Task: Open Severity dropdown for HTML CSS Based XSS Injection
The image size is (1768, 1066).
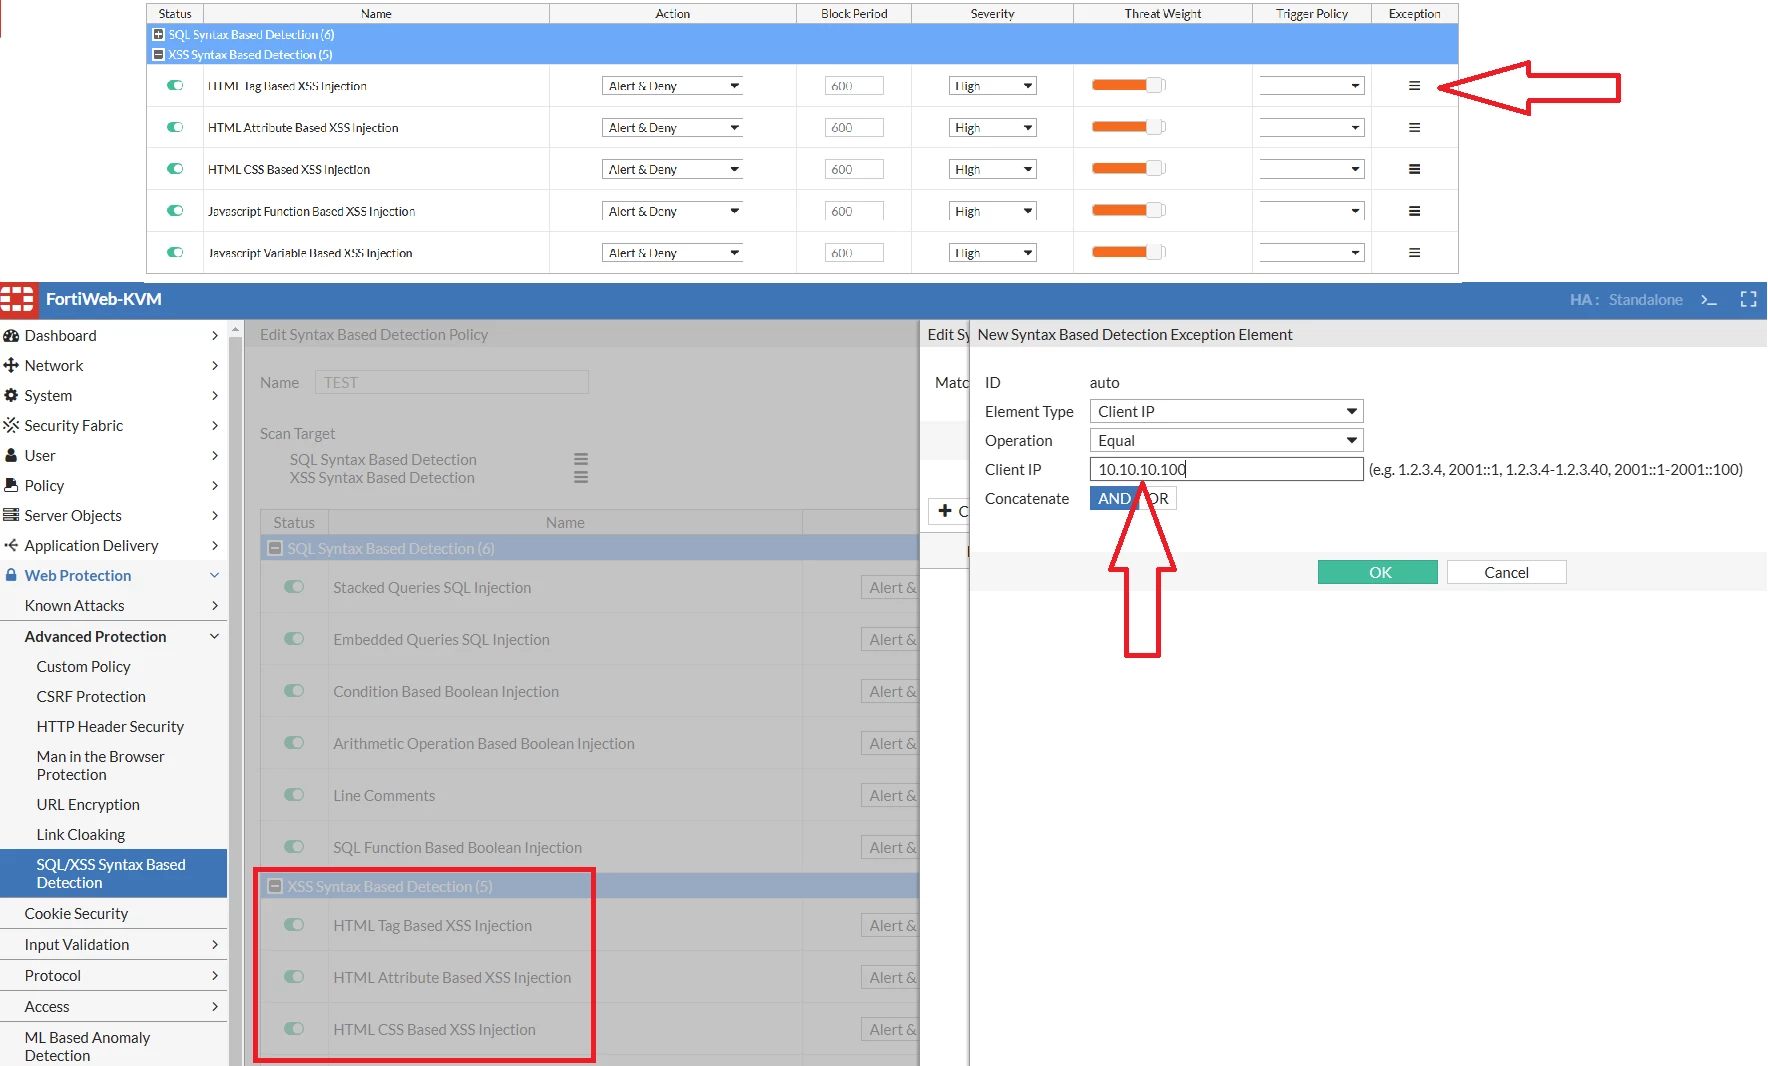Action: pyautogui.click(x=992, y=170)
